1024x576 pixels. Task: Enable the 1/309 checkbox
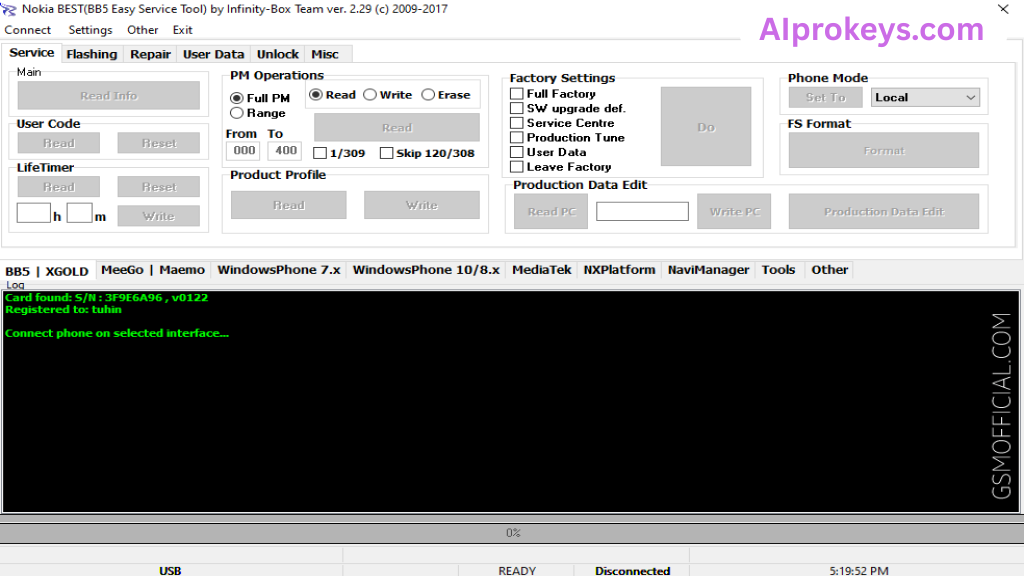tap(339, 153)
